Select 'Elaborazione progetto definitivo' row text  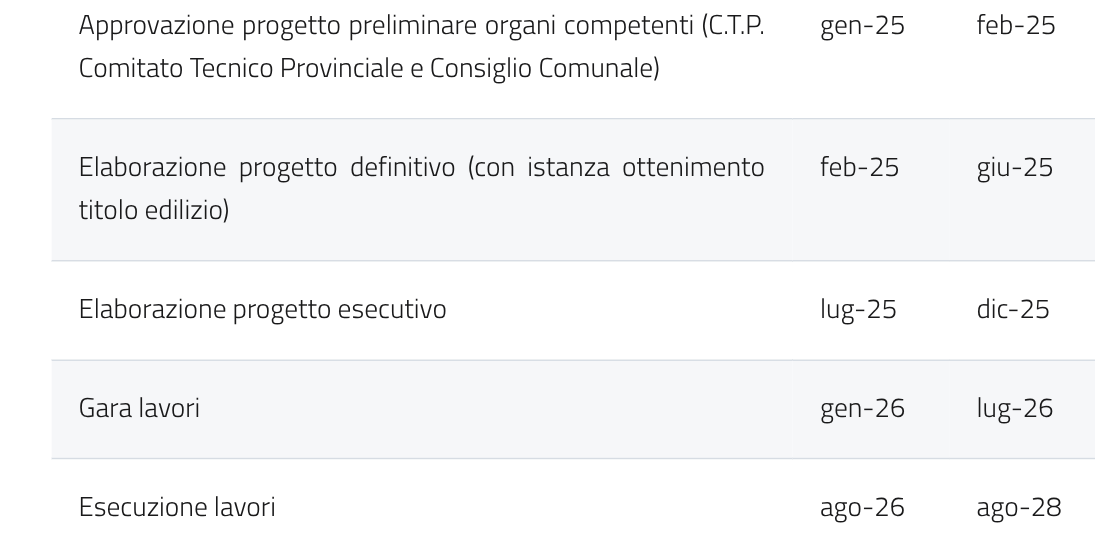click(421, 189)
